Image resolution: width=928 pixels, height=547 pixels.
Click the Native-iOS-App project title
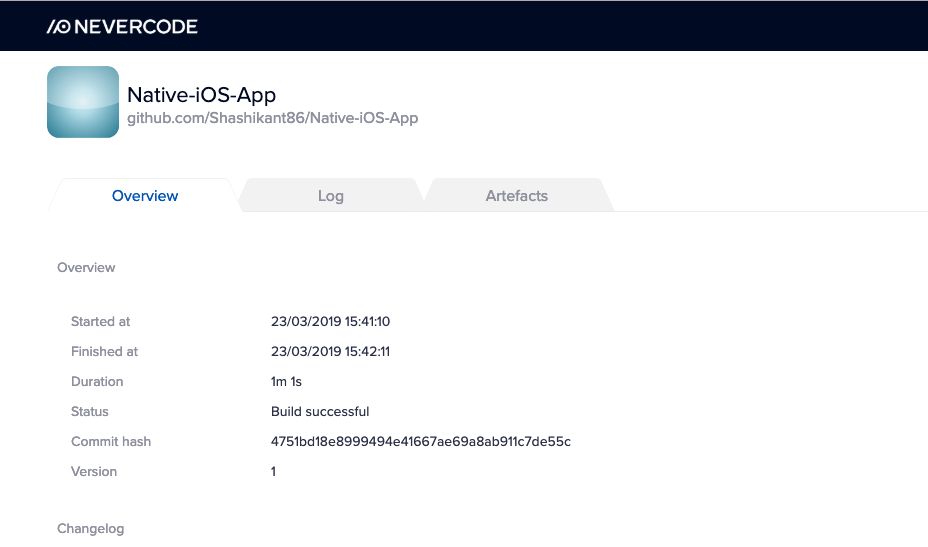click(x=202, y=95)
